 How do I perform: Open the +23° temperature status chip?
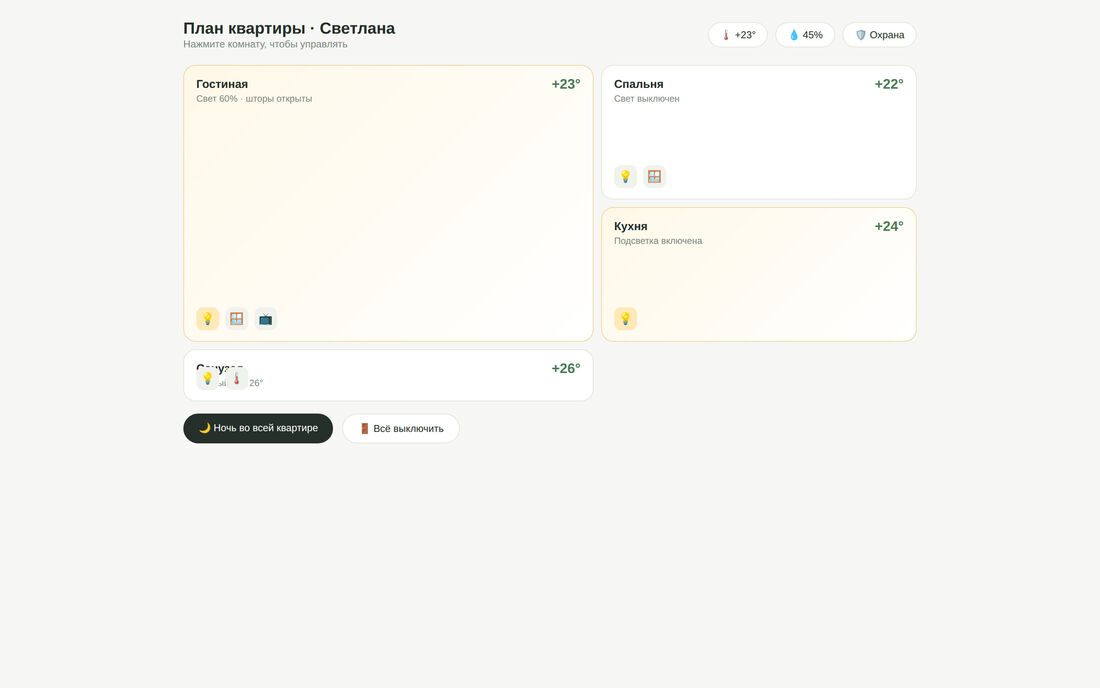pyautogui.click(x=737, y=35)
